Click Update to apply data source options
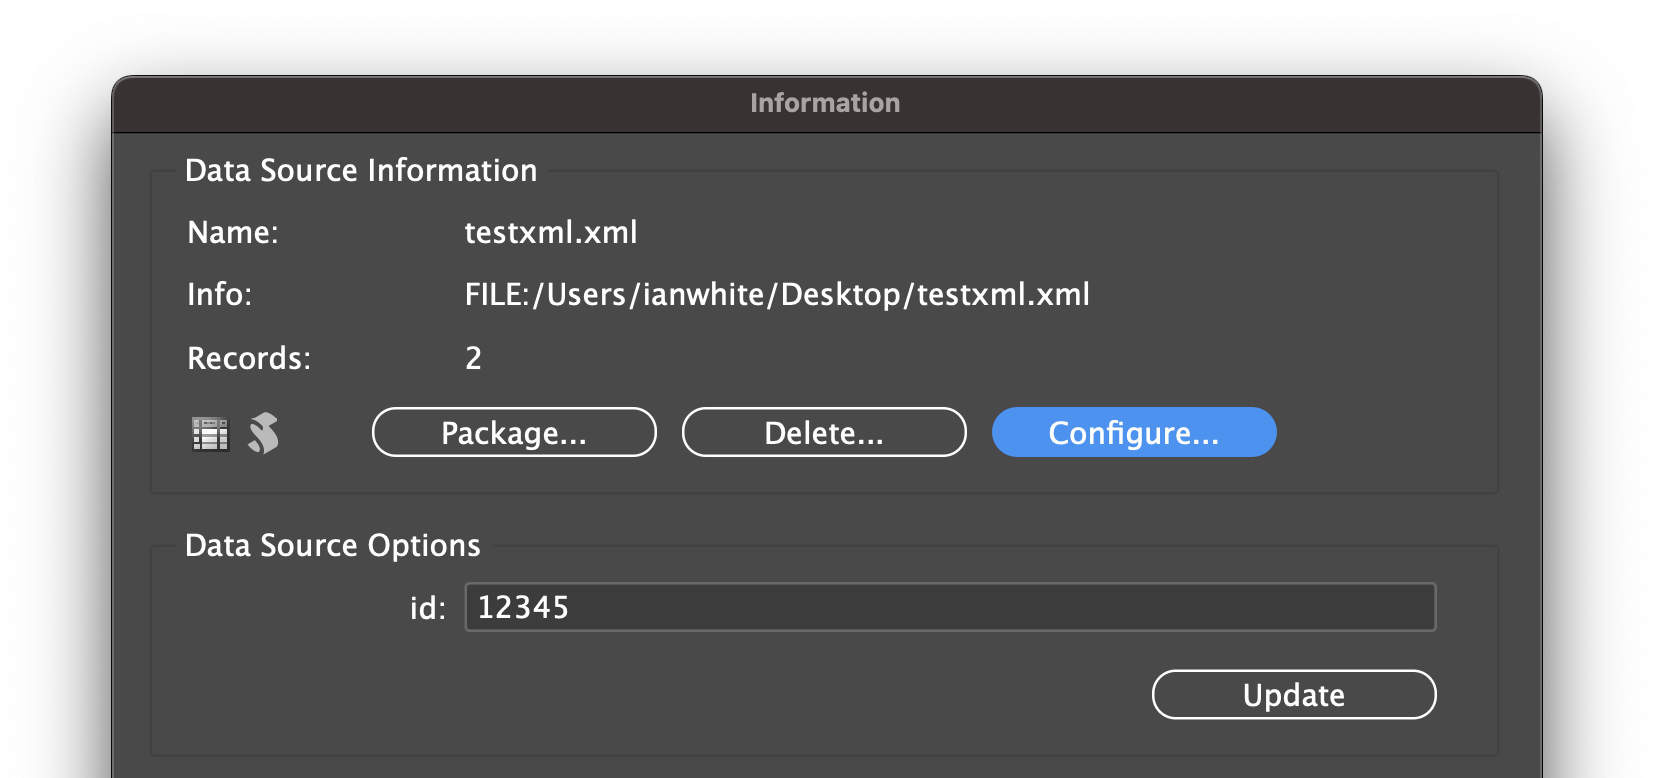Viewport: 1654px width, 778px height. [1293, 695]
